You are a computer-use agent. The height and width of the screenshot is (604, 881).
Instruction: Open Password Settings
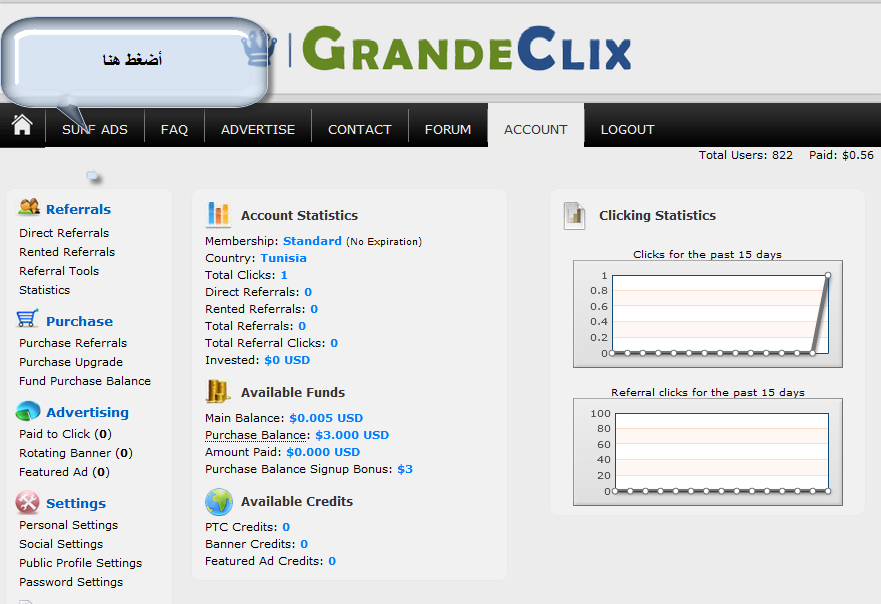71,582
